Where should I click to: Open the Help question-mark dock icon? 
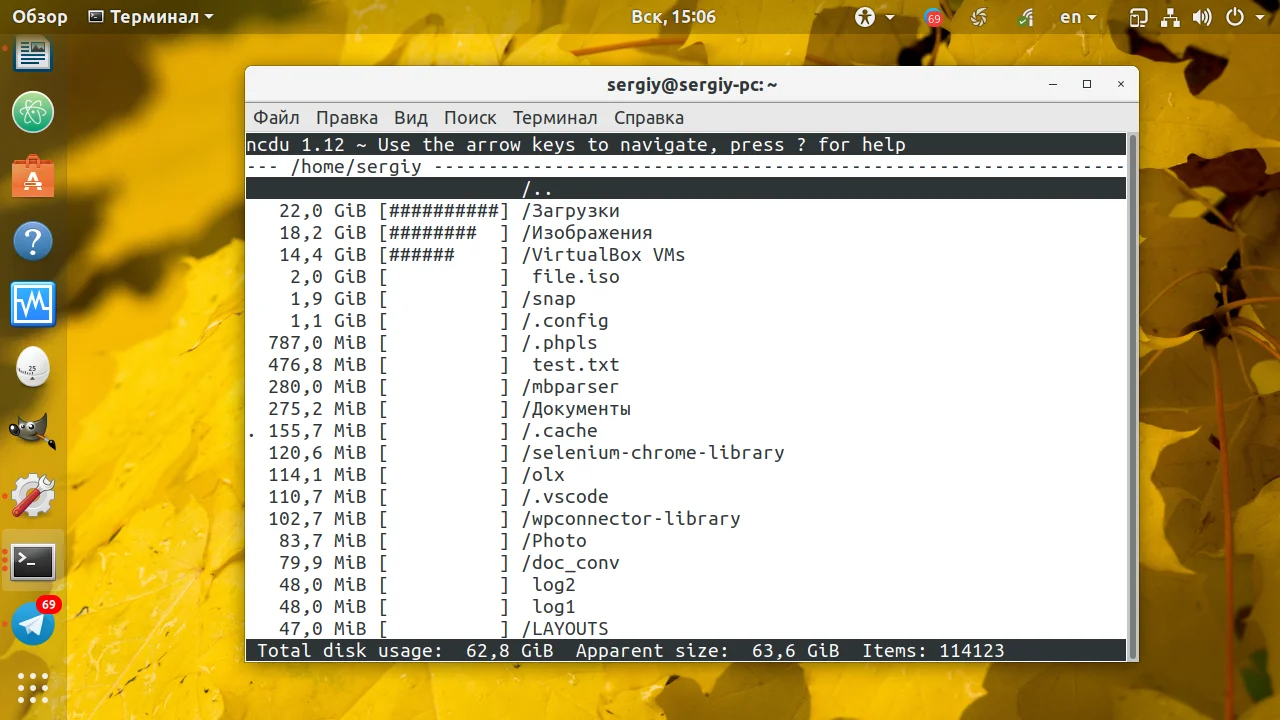pos(33,241)
